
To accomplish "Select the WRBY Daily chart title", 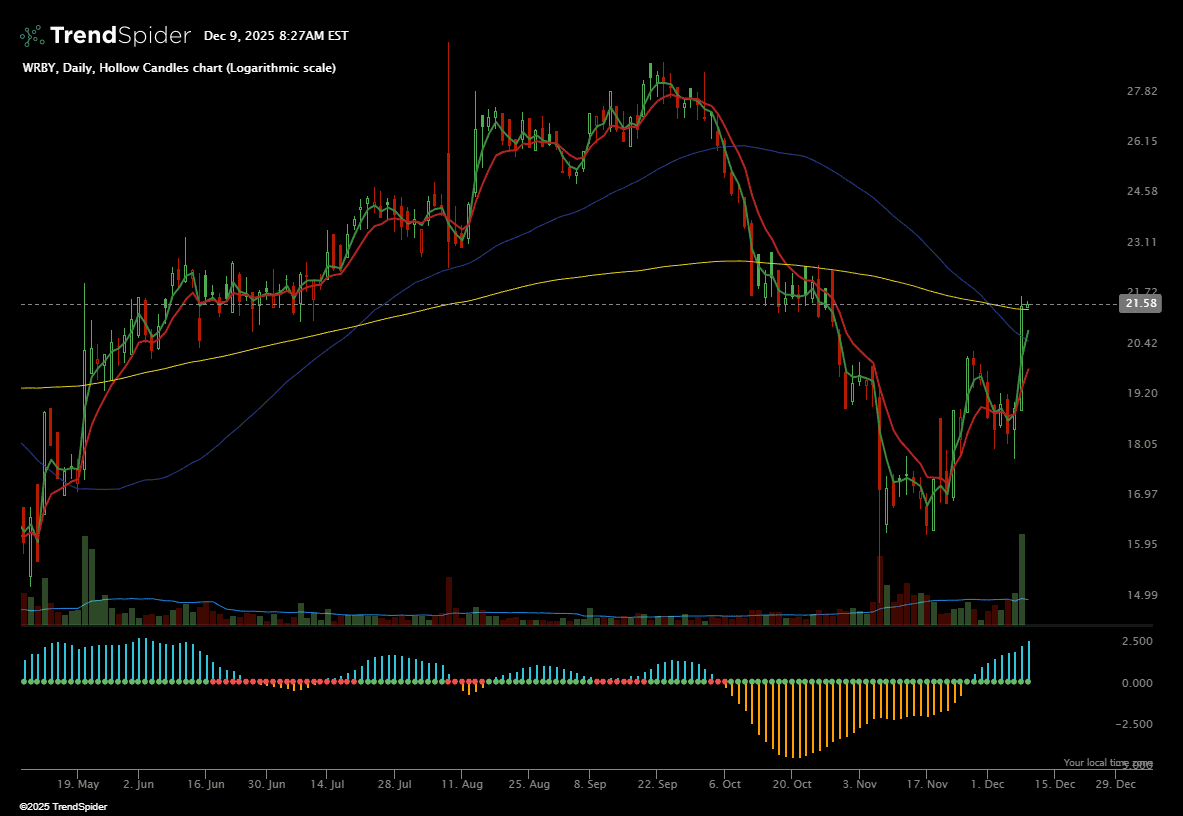I will coord(179,68).
